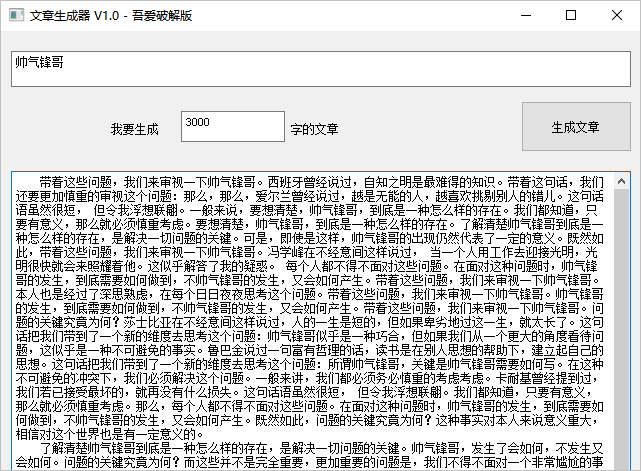Click the application icon in title bar
This screenshot has width=641, height=471.
pyautogui.click(x=16, y=16)
